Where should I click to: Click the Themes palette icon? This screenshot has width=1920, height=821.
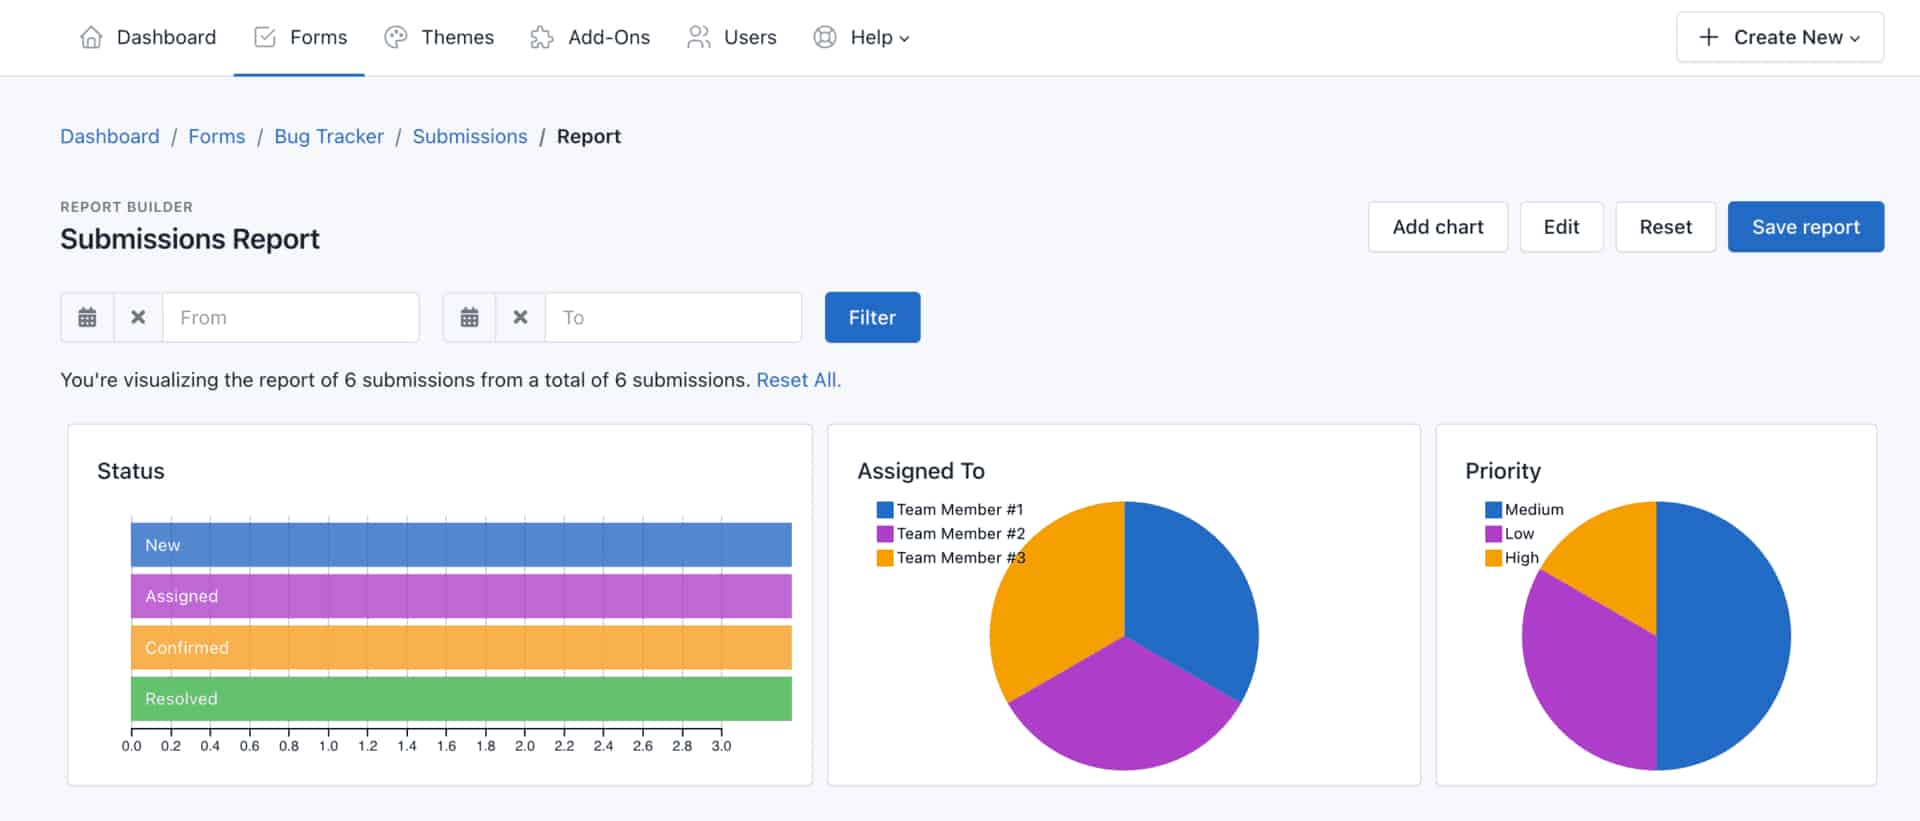tap(396, 38)
